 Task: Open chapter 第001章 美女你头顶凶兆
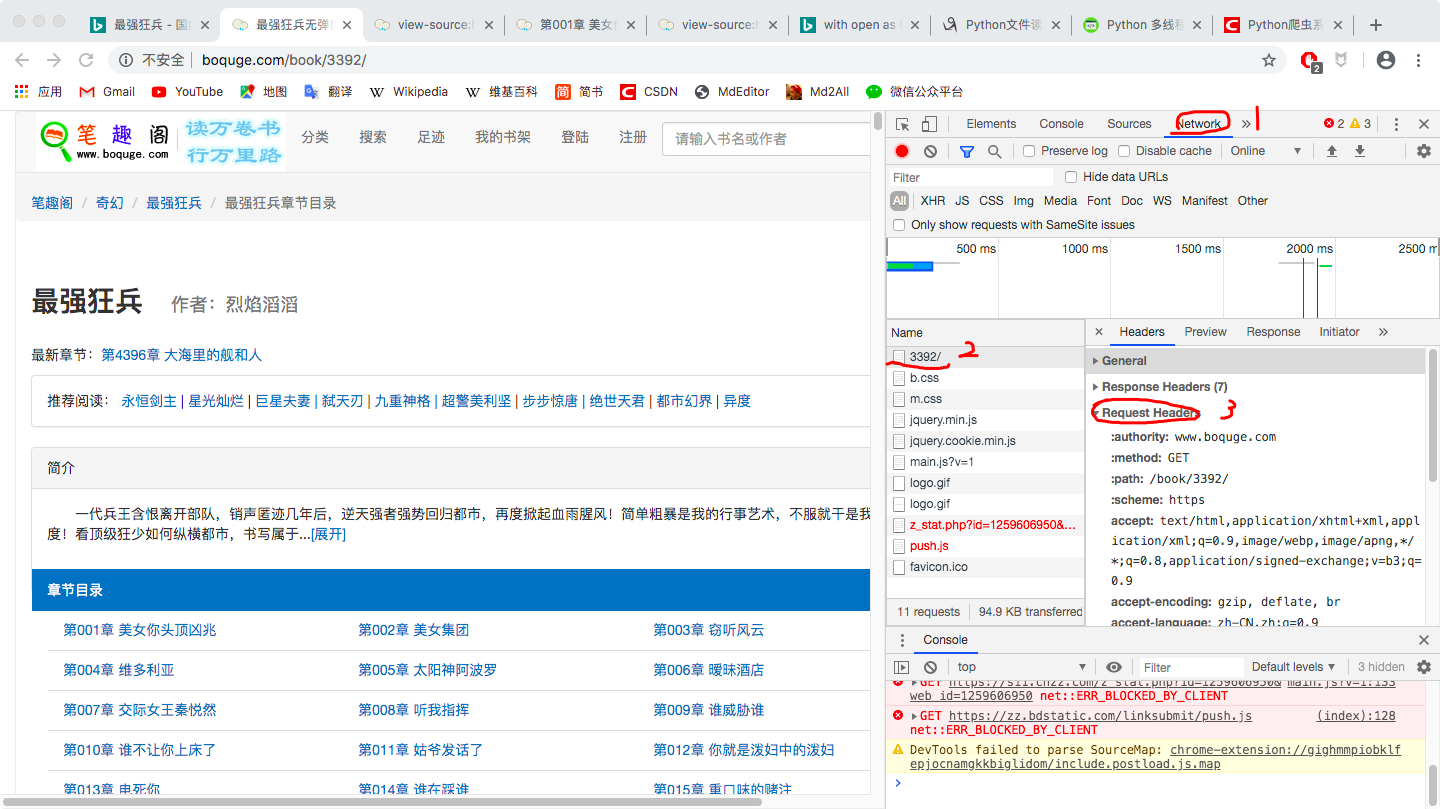coord(140,630)
